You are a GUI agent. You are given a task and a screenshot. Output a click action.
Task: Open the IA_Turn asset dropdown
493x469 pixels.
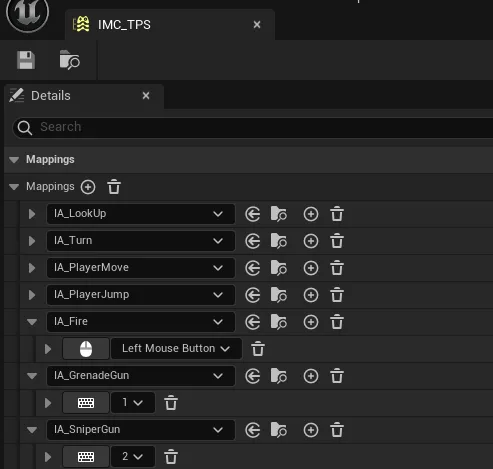point(141,241)
